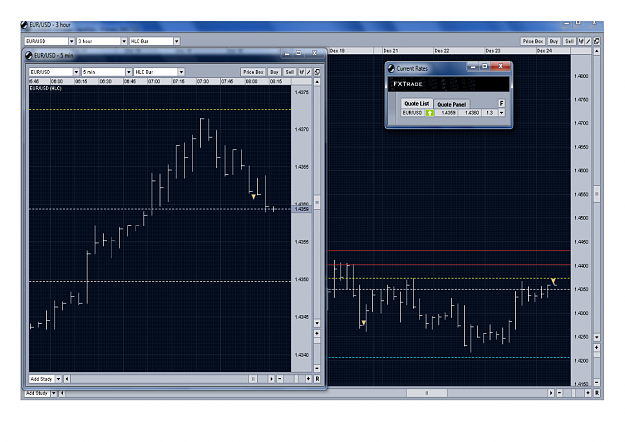Click time zoom slider in 5 min window
The image size is (625, 442).
(x=296, y=379)
